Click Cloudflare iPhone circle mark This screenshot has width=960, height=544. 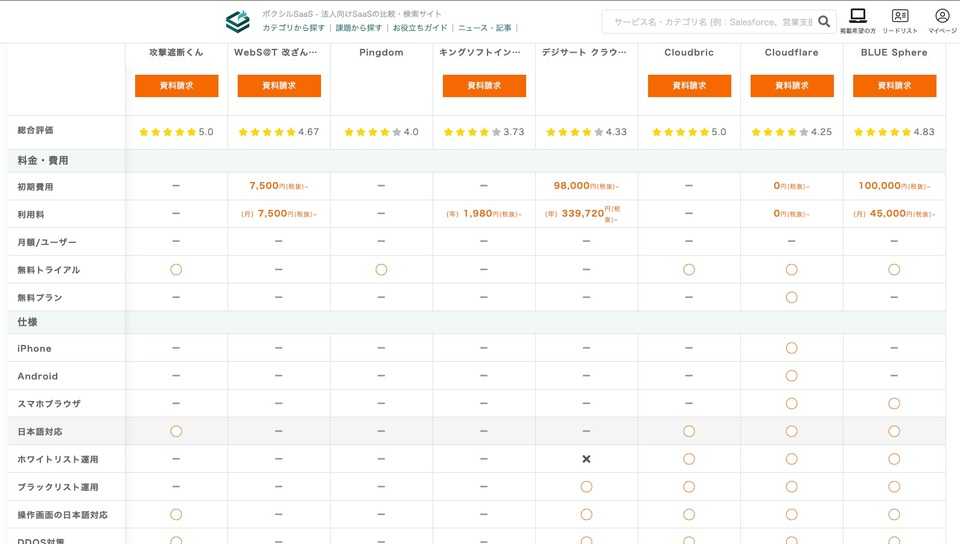coord(792,348)
